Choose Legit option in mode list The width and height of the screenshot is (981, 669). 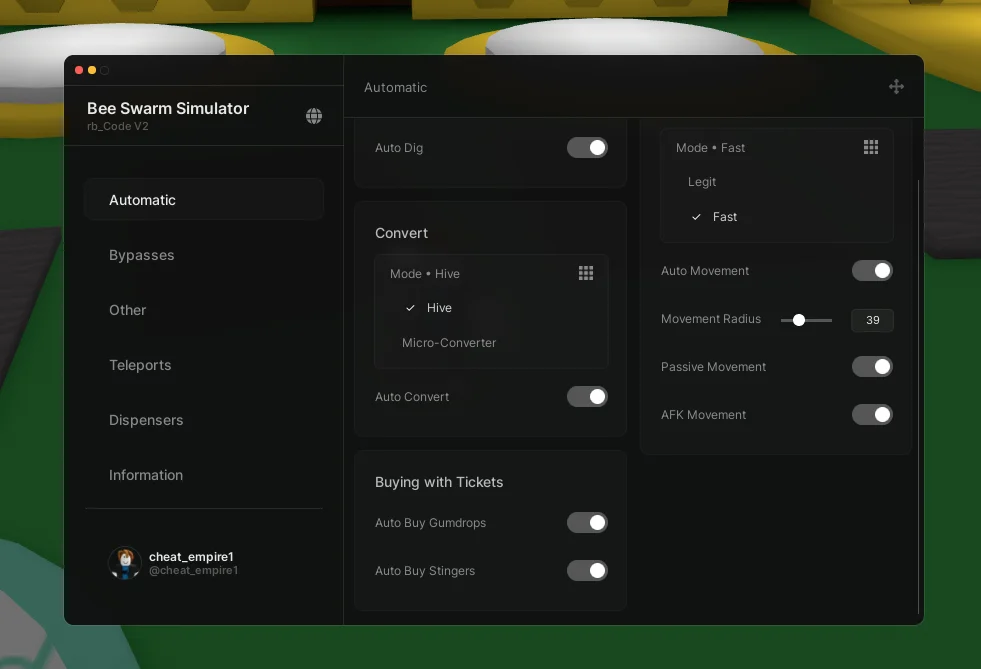(702, 182)
